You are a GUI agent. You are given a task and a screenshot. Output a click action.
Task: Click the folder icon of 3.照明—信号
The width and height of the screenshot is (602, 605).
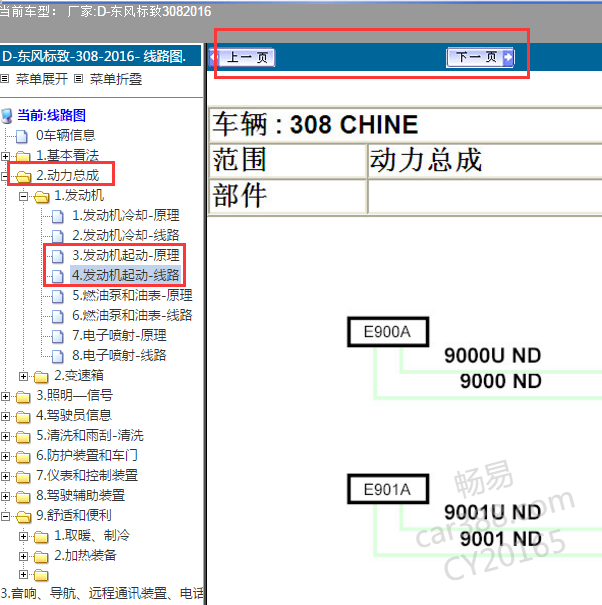point(23,397)
